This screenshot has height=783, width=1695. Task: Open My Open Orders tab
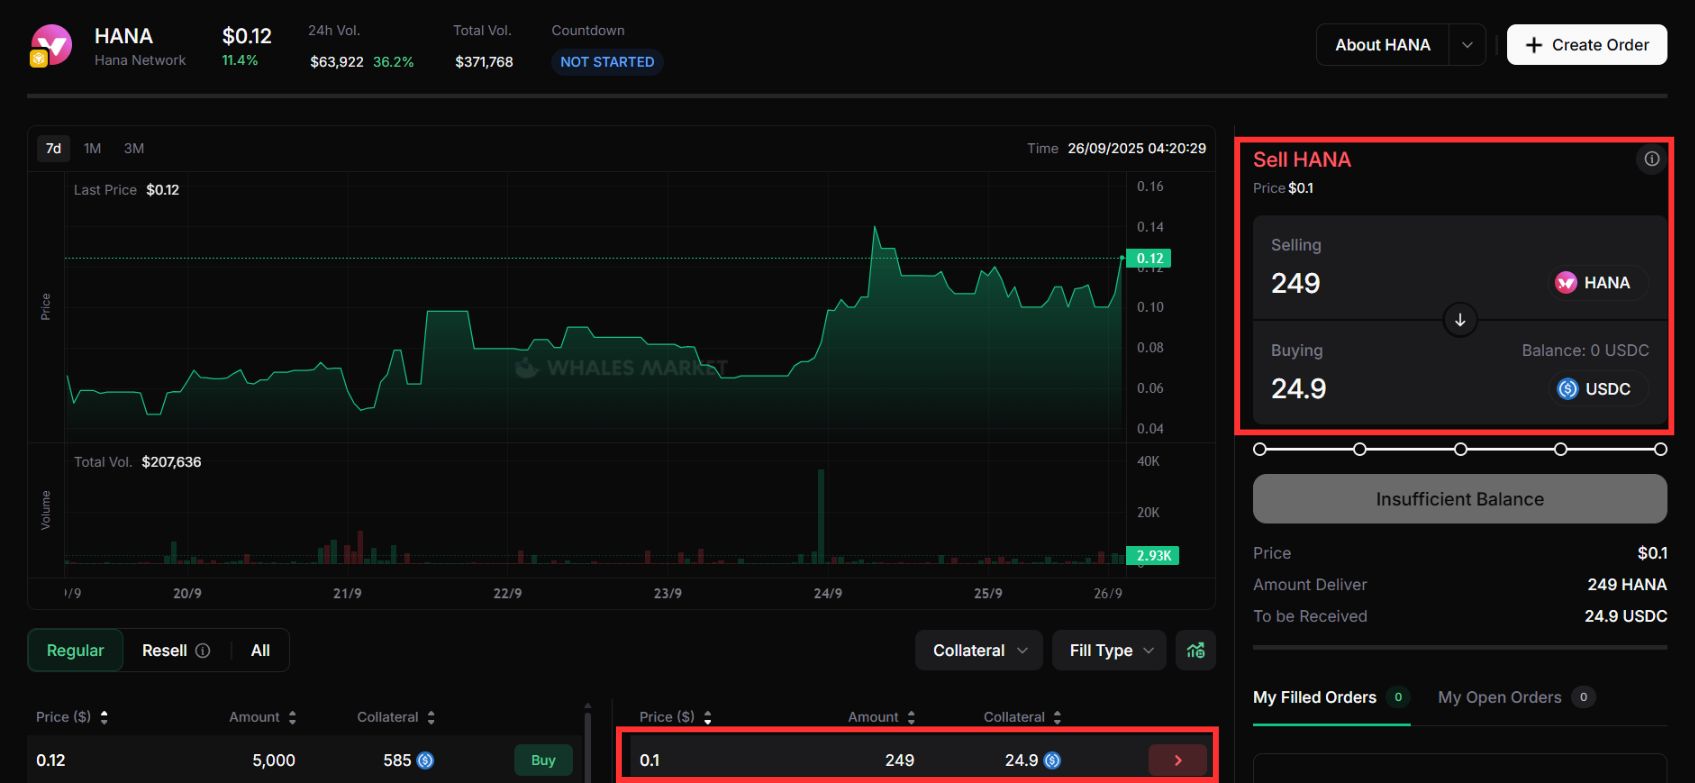[1516, 698]
